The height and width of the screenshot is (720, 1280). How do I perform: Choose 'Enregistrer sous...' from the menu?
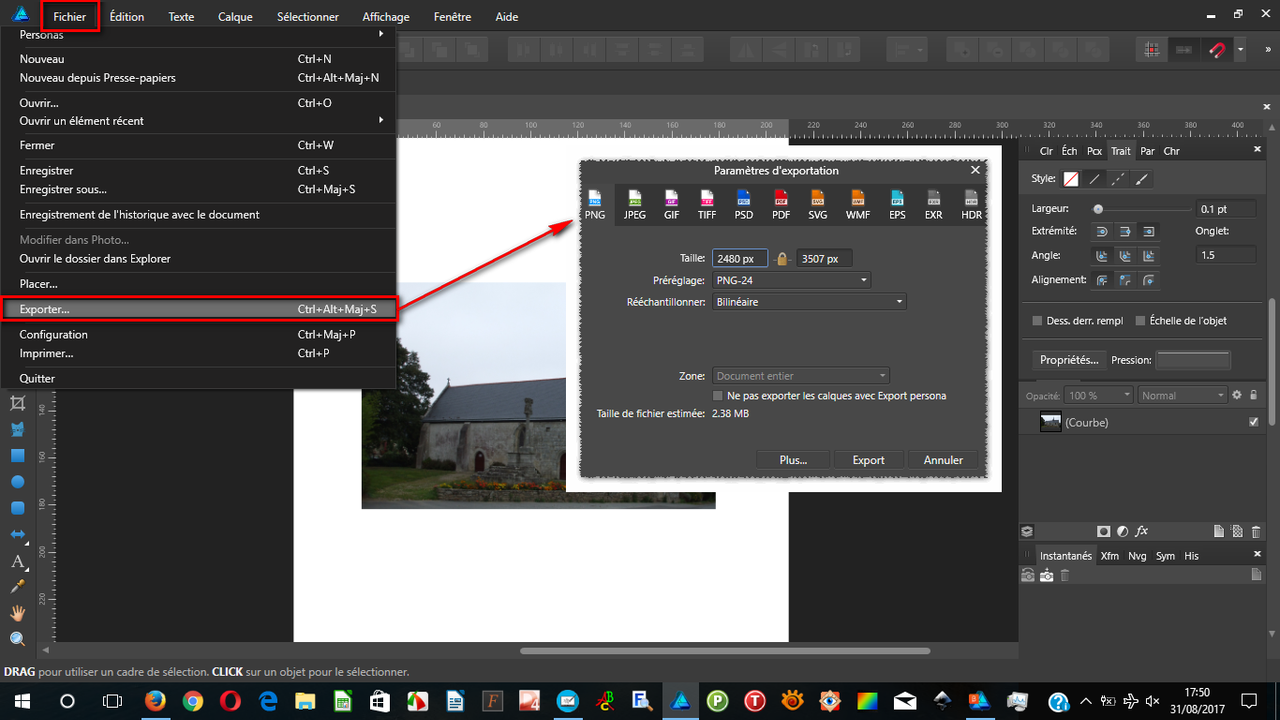pyautogui.click(x=199, y=189)
